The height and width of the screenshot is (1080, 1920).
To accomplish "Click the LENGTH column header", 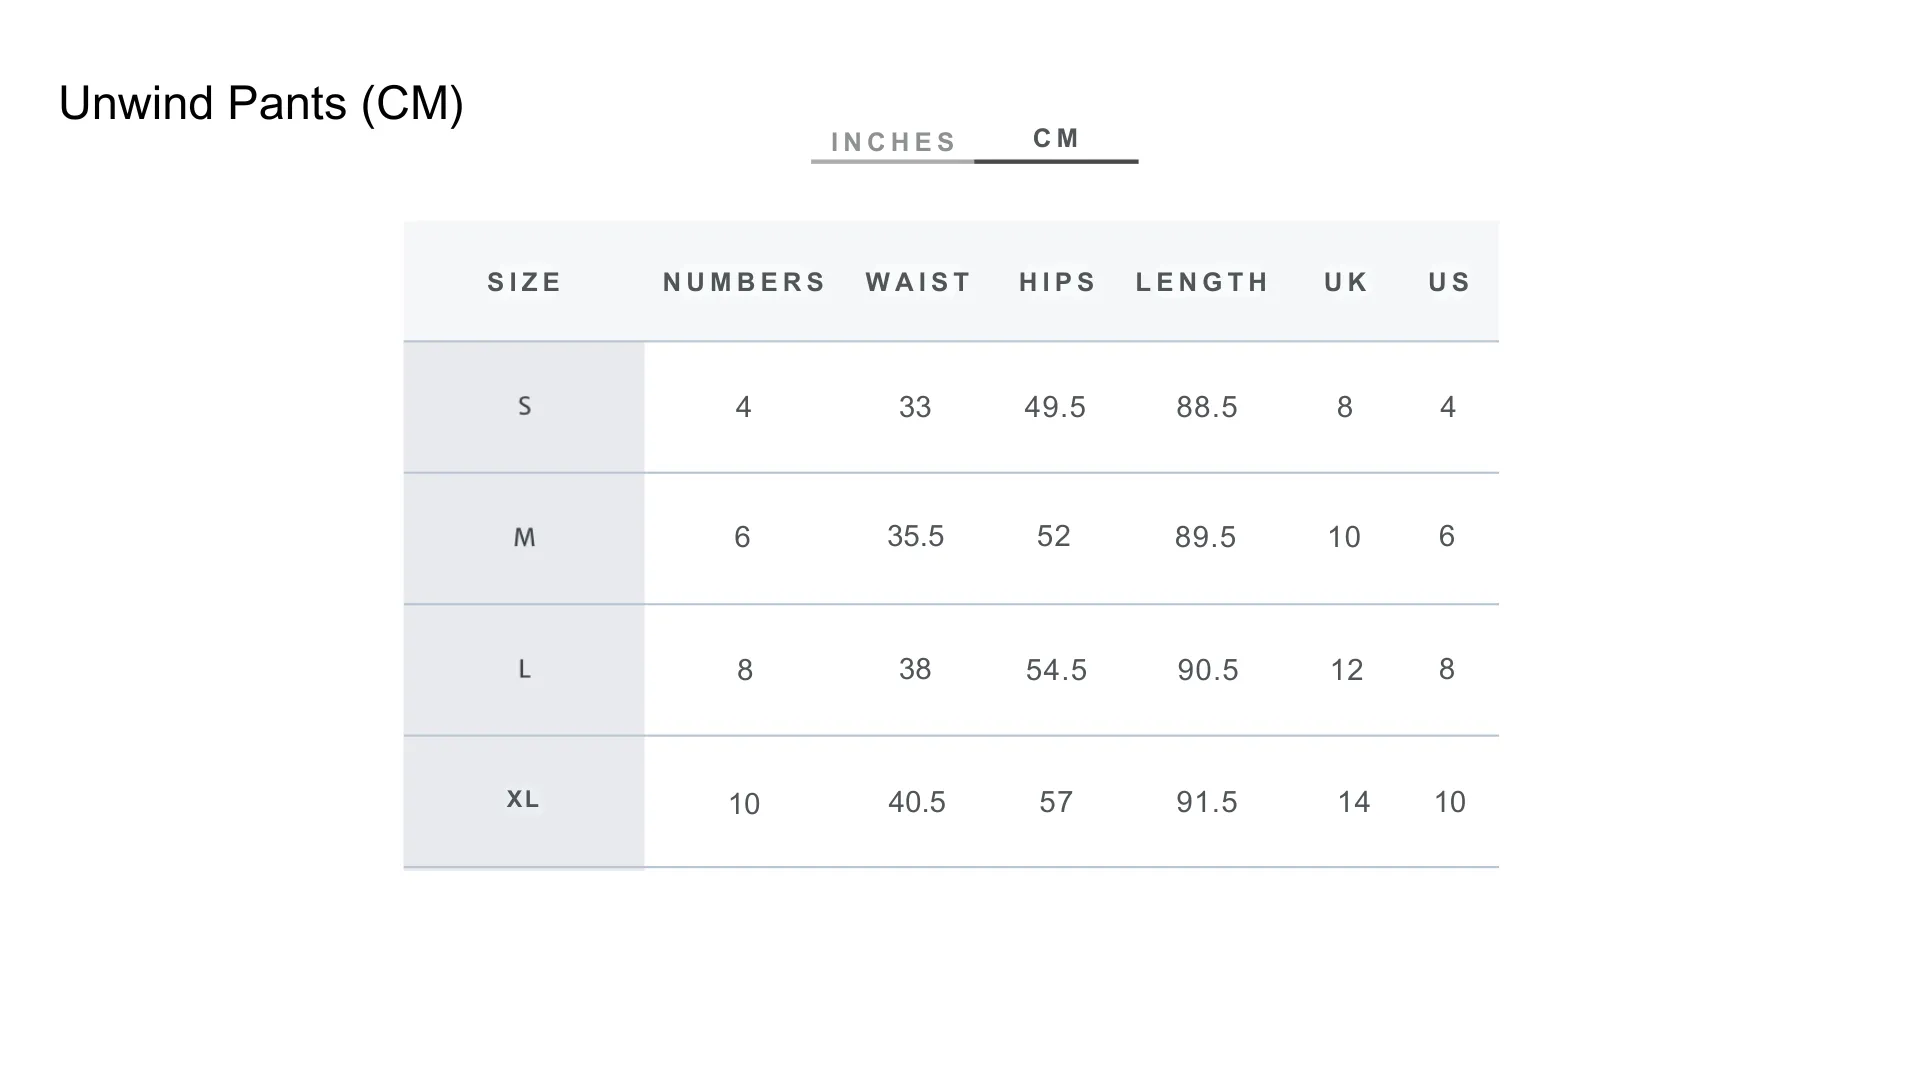I will [x=1202, y=282].
